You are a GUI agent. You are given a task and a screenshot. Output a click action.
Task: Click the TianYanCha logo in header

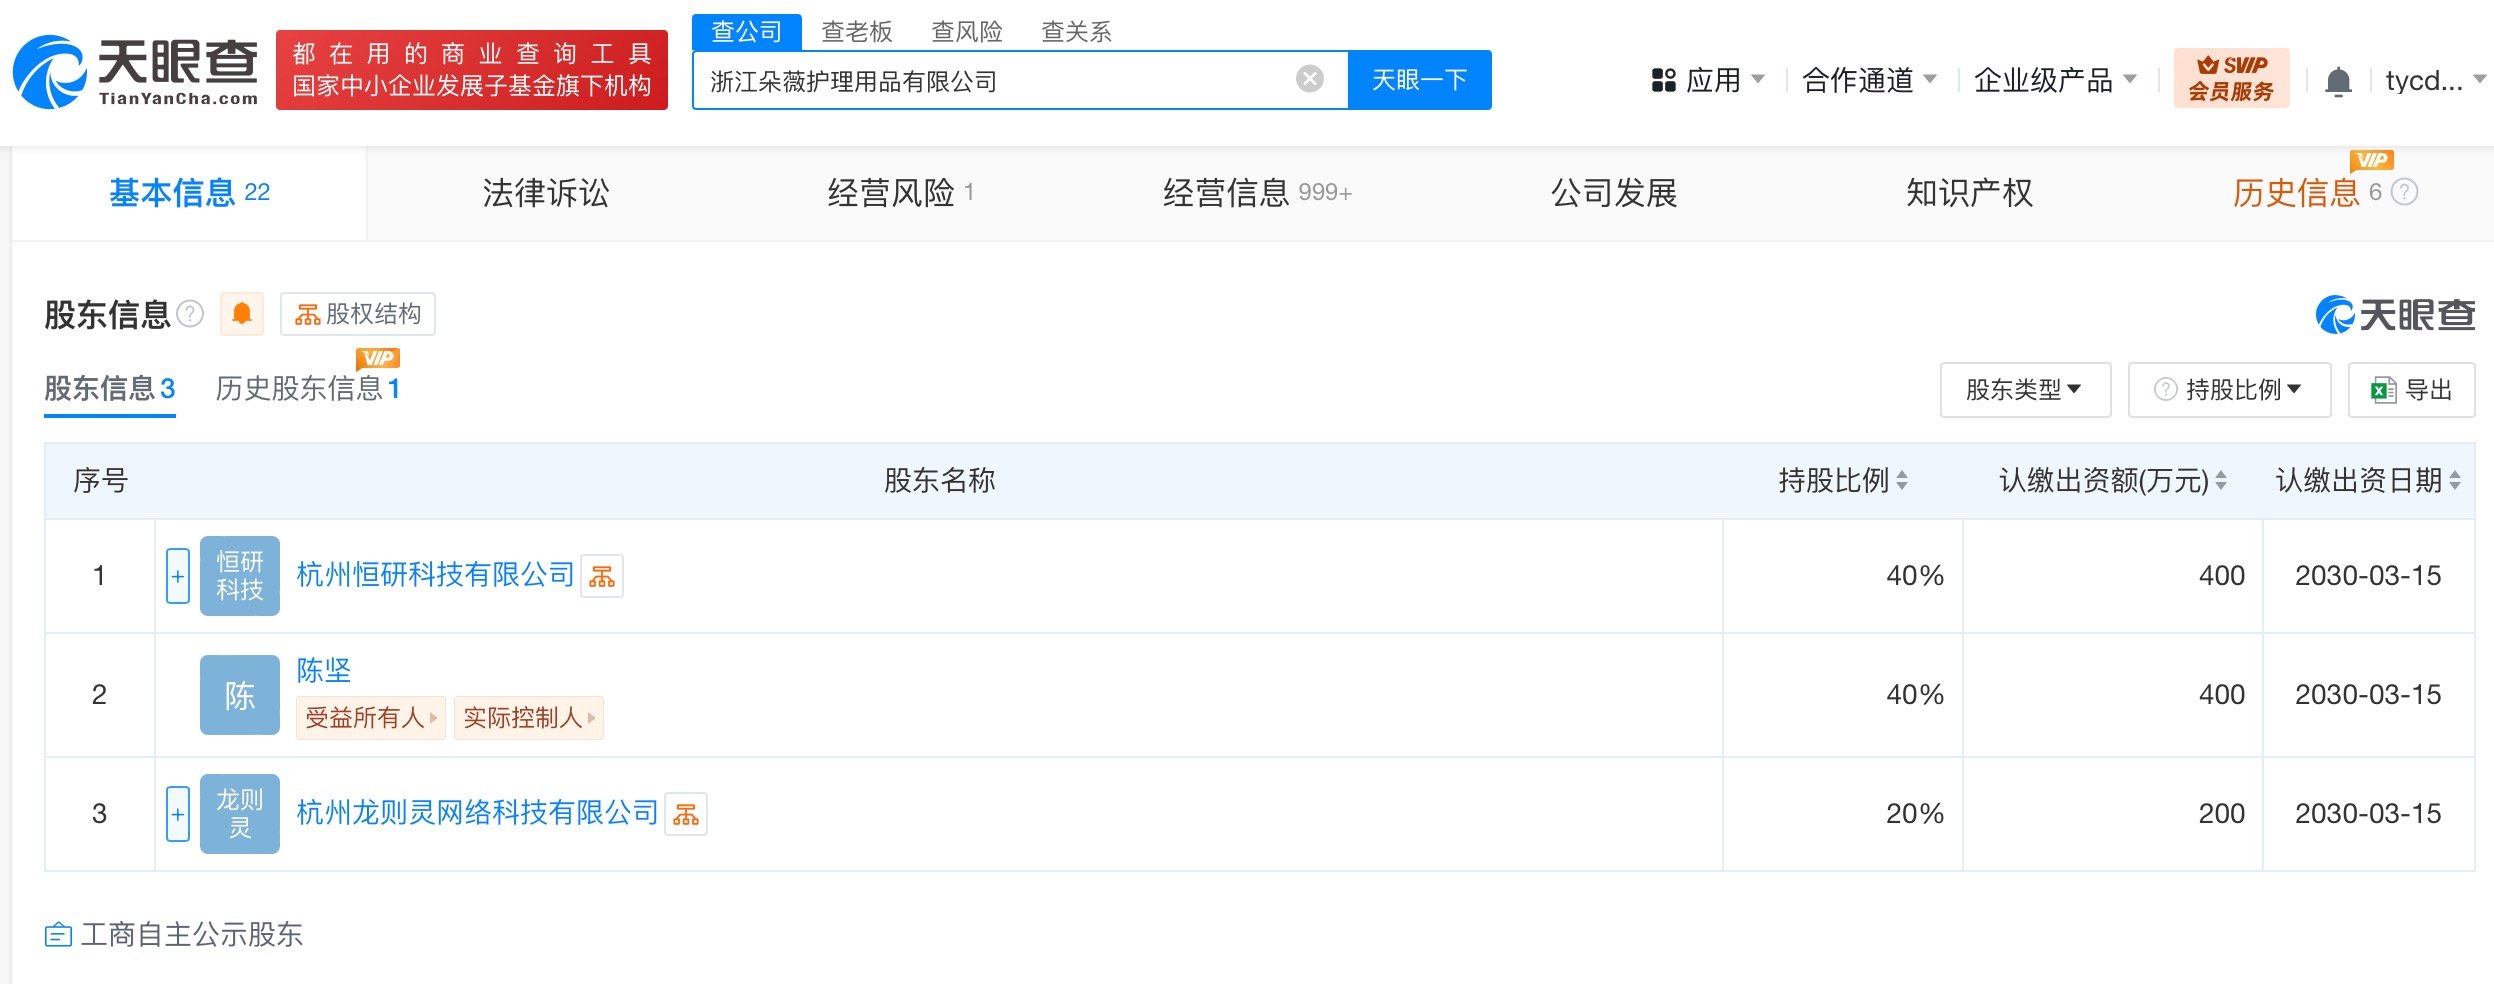(135, 72)
